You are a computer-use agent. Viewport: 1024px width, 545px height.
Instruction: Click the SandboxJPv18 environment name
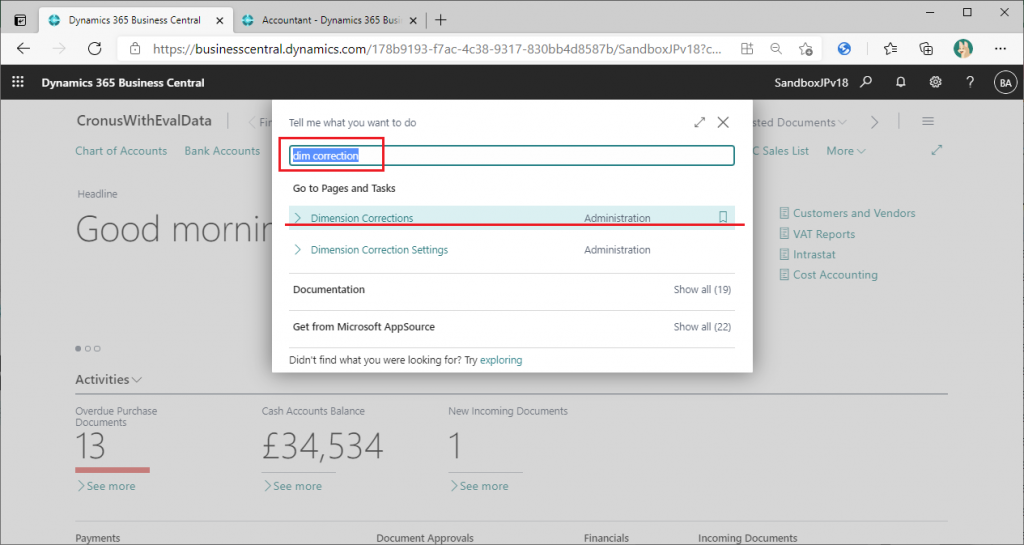pyautogui.click(x=811, y=83)
